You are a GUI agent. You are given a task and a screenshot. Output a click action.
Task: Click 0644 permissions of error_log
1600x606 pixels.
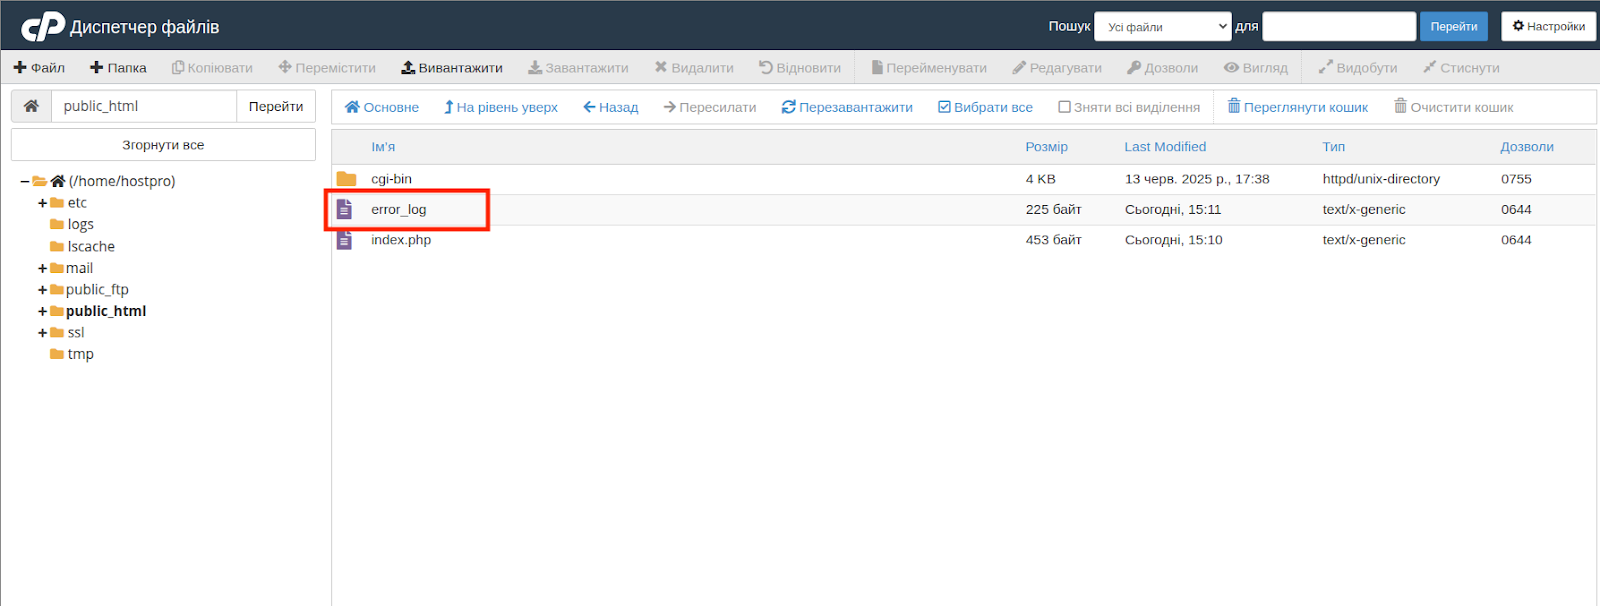(x=1516, y=209)
